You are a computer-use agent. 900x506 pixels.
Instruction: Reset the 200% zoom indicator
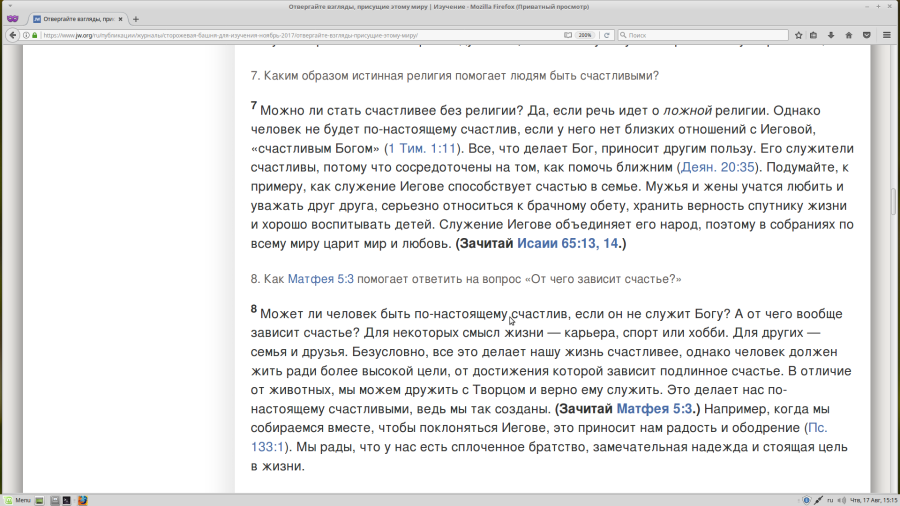point(585,35)
